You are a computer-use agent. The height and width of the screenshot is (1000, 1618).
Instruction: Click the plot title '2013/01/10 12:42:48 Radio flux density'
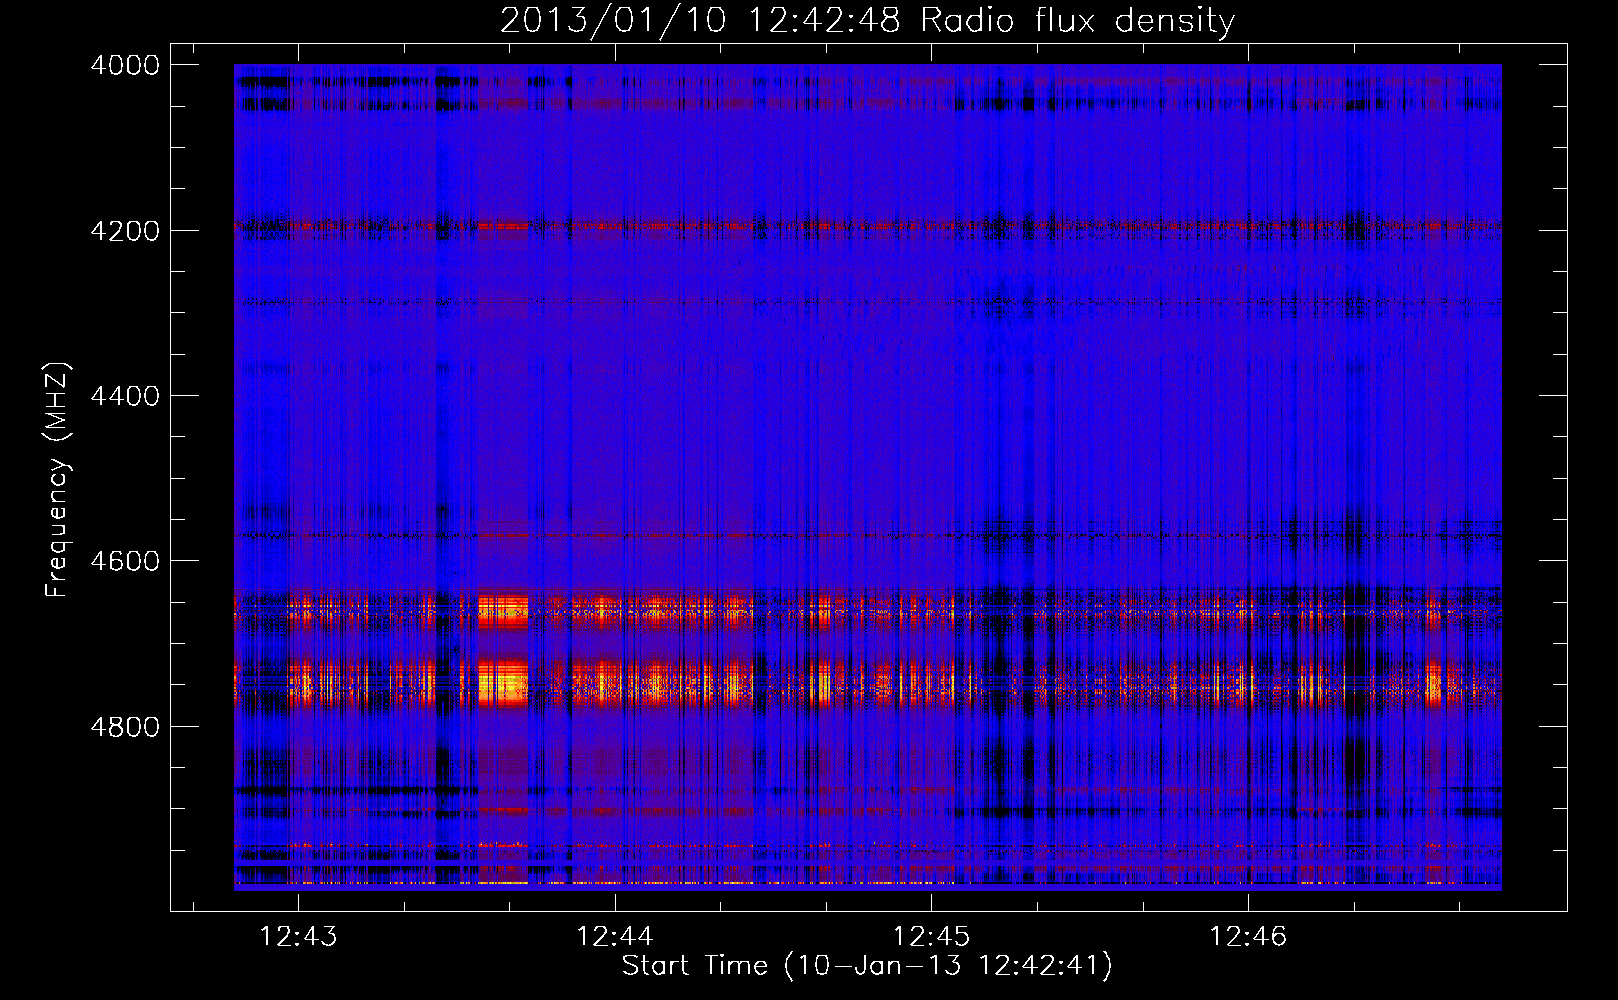pyautogui.click(x=867, y=21)
